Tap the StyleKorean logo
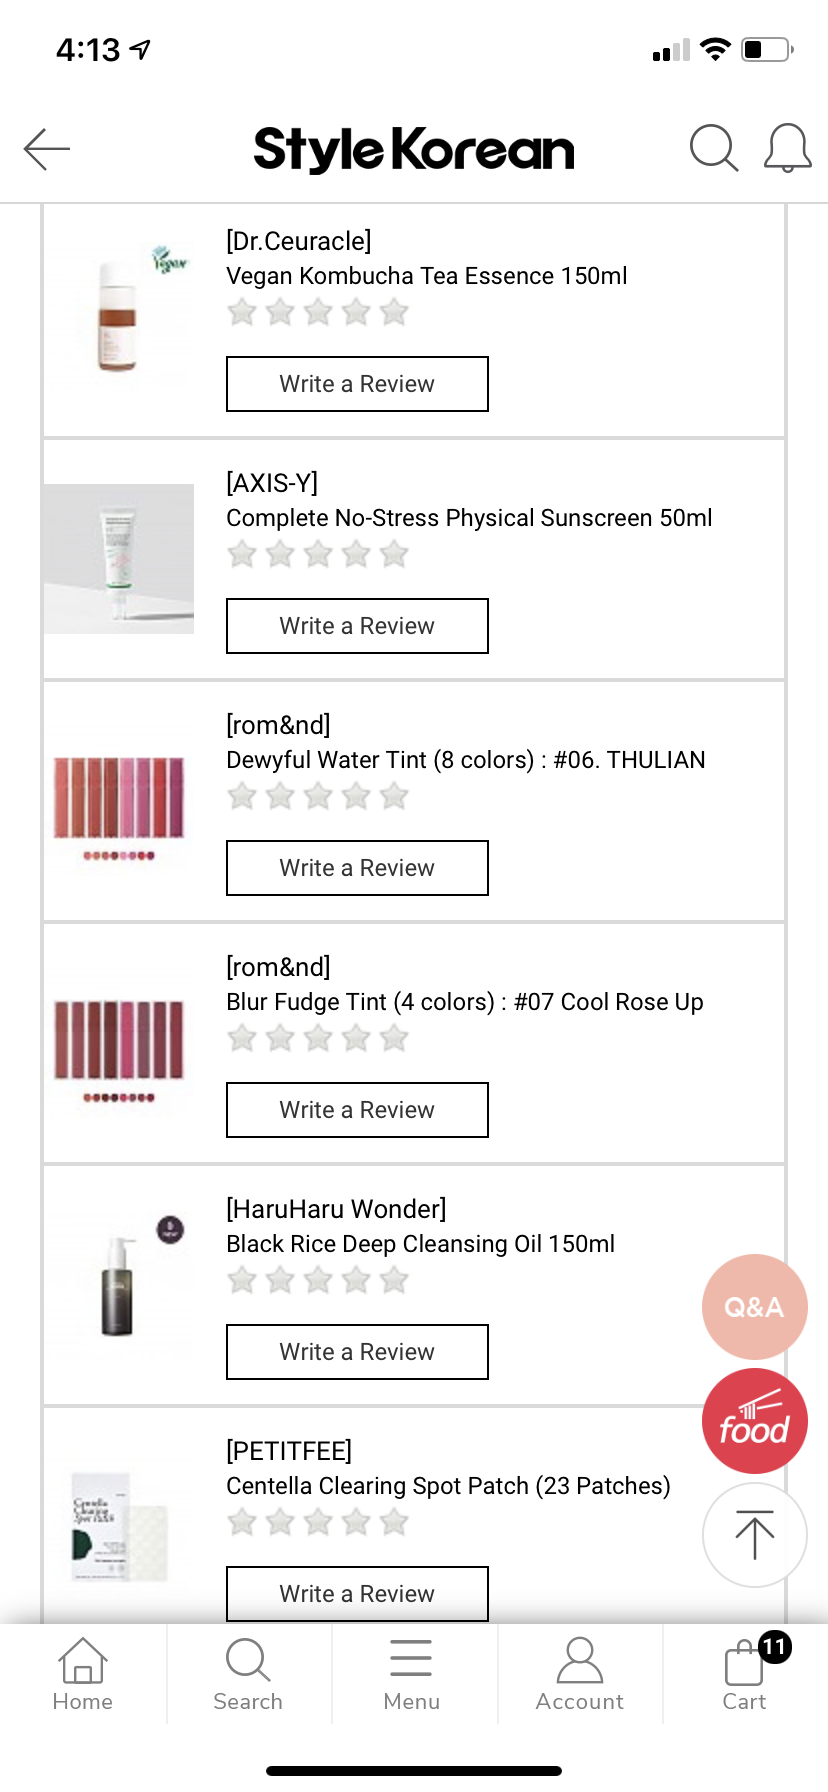The width and height of the screenshot is (828, 1792). (x=414, y=150)
